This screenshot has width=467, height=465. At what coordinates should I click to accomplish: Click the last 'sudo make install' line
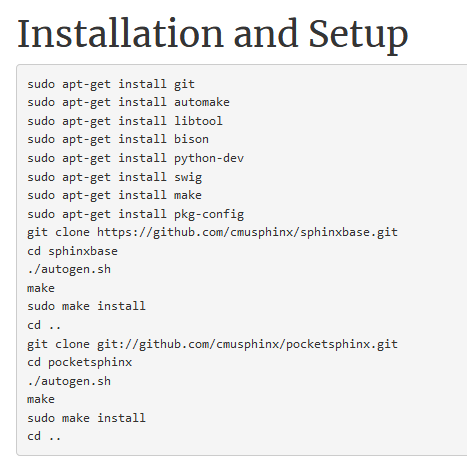[x=86, y=418]
